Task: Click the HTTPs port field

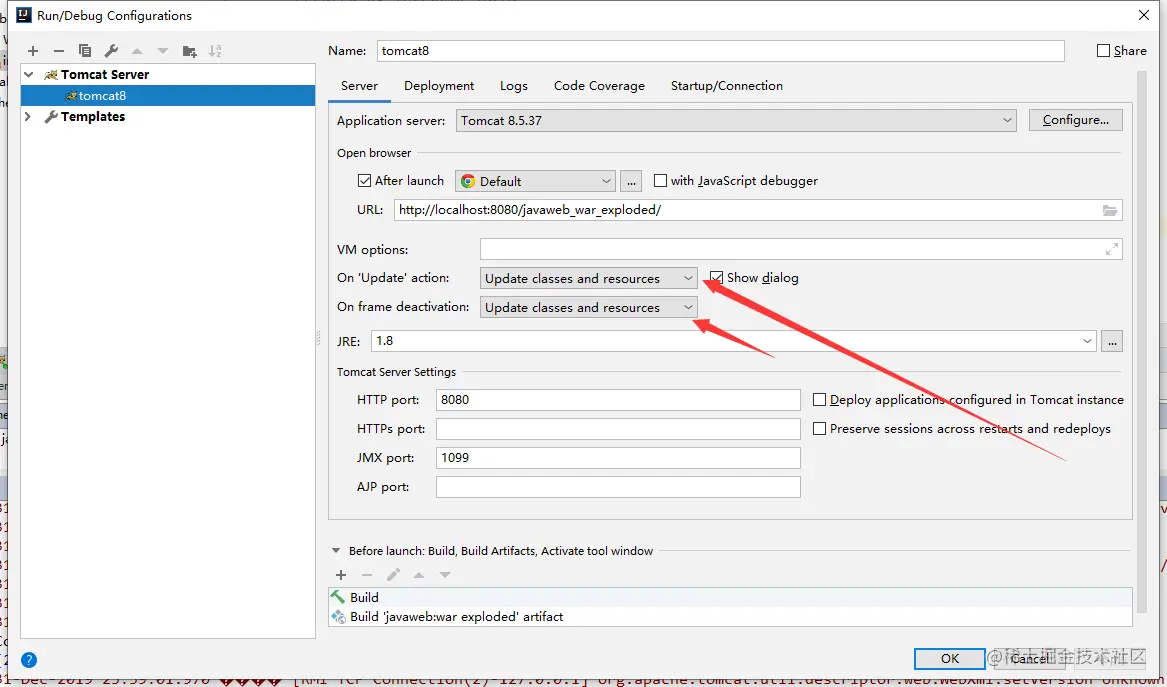Action: 618,429
